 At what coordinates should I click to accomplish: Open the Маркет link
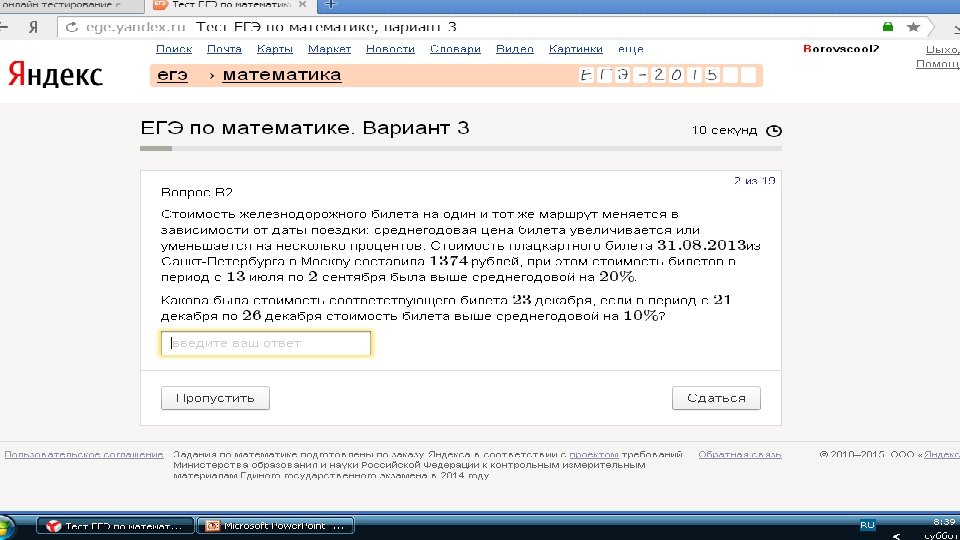click(x=329, y=49)
